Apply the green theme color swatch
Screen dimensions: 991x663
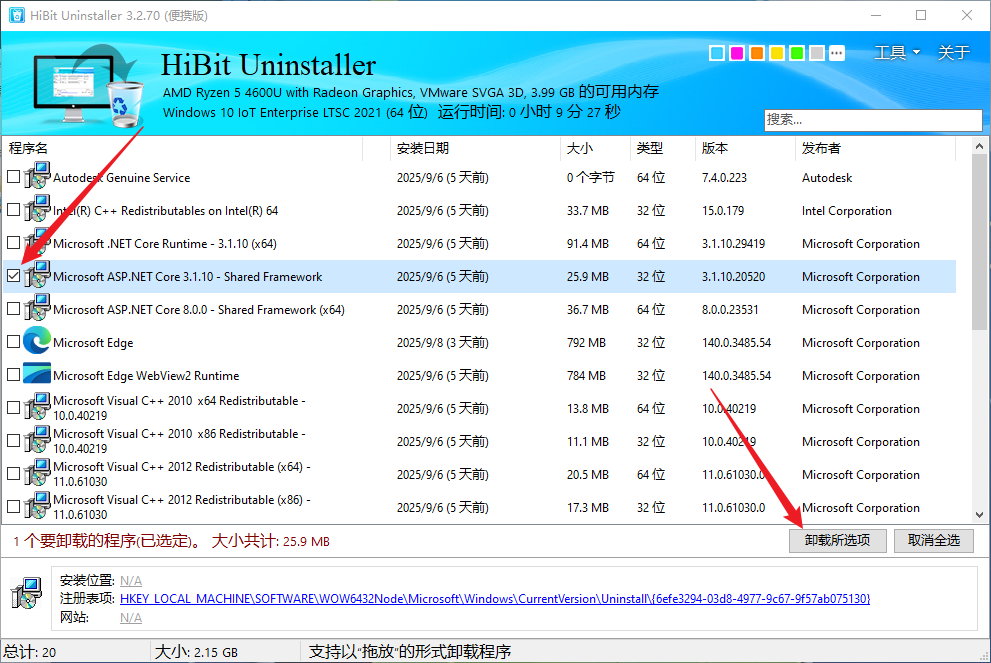pos(797,53)
